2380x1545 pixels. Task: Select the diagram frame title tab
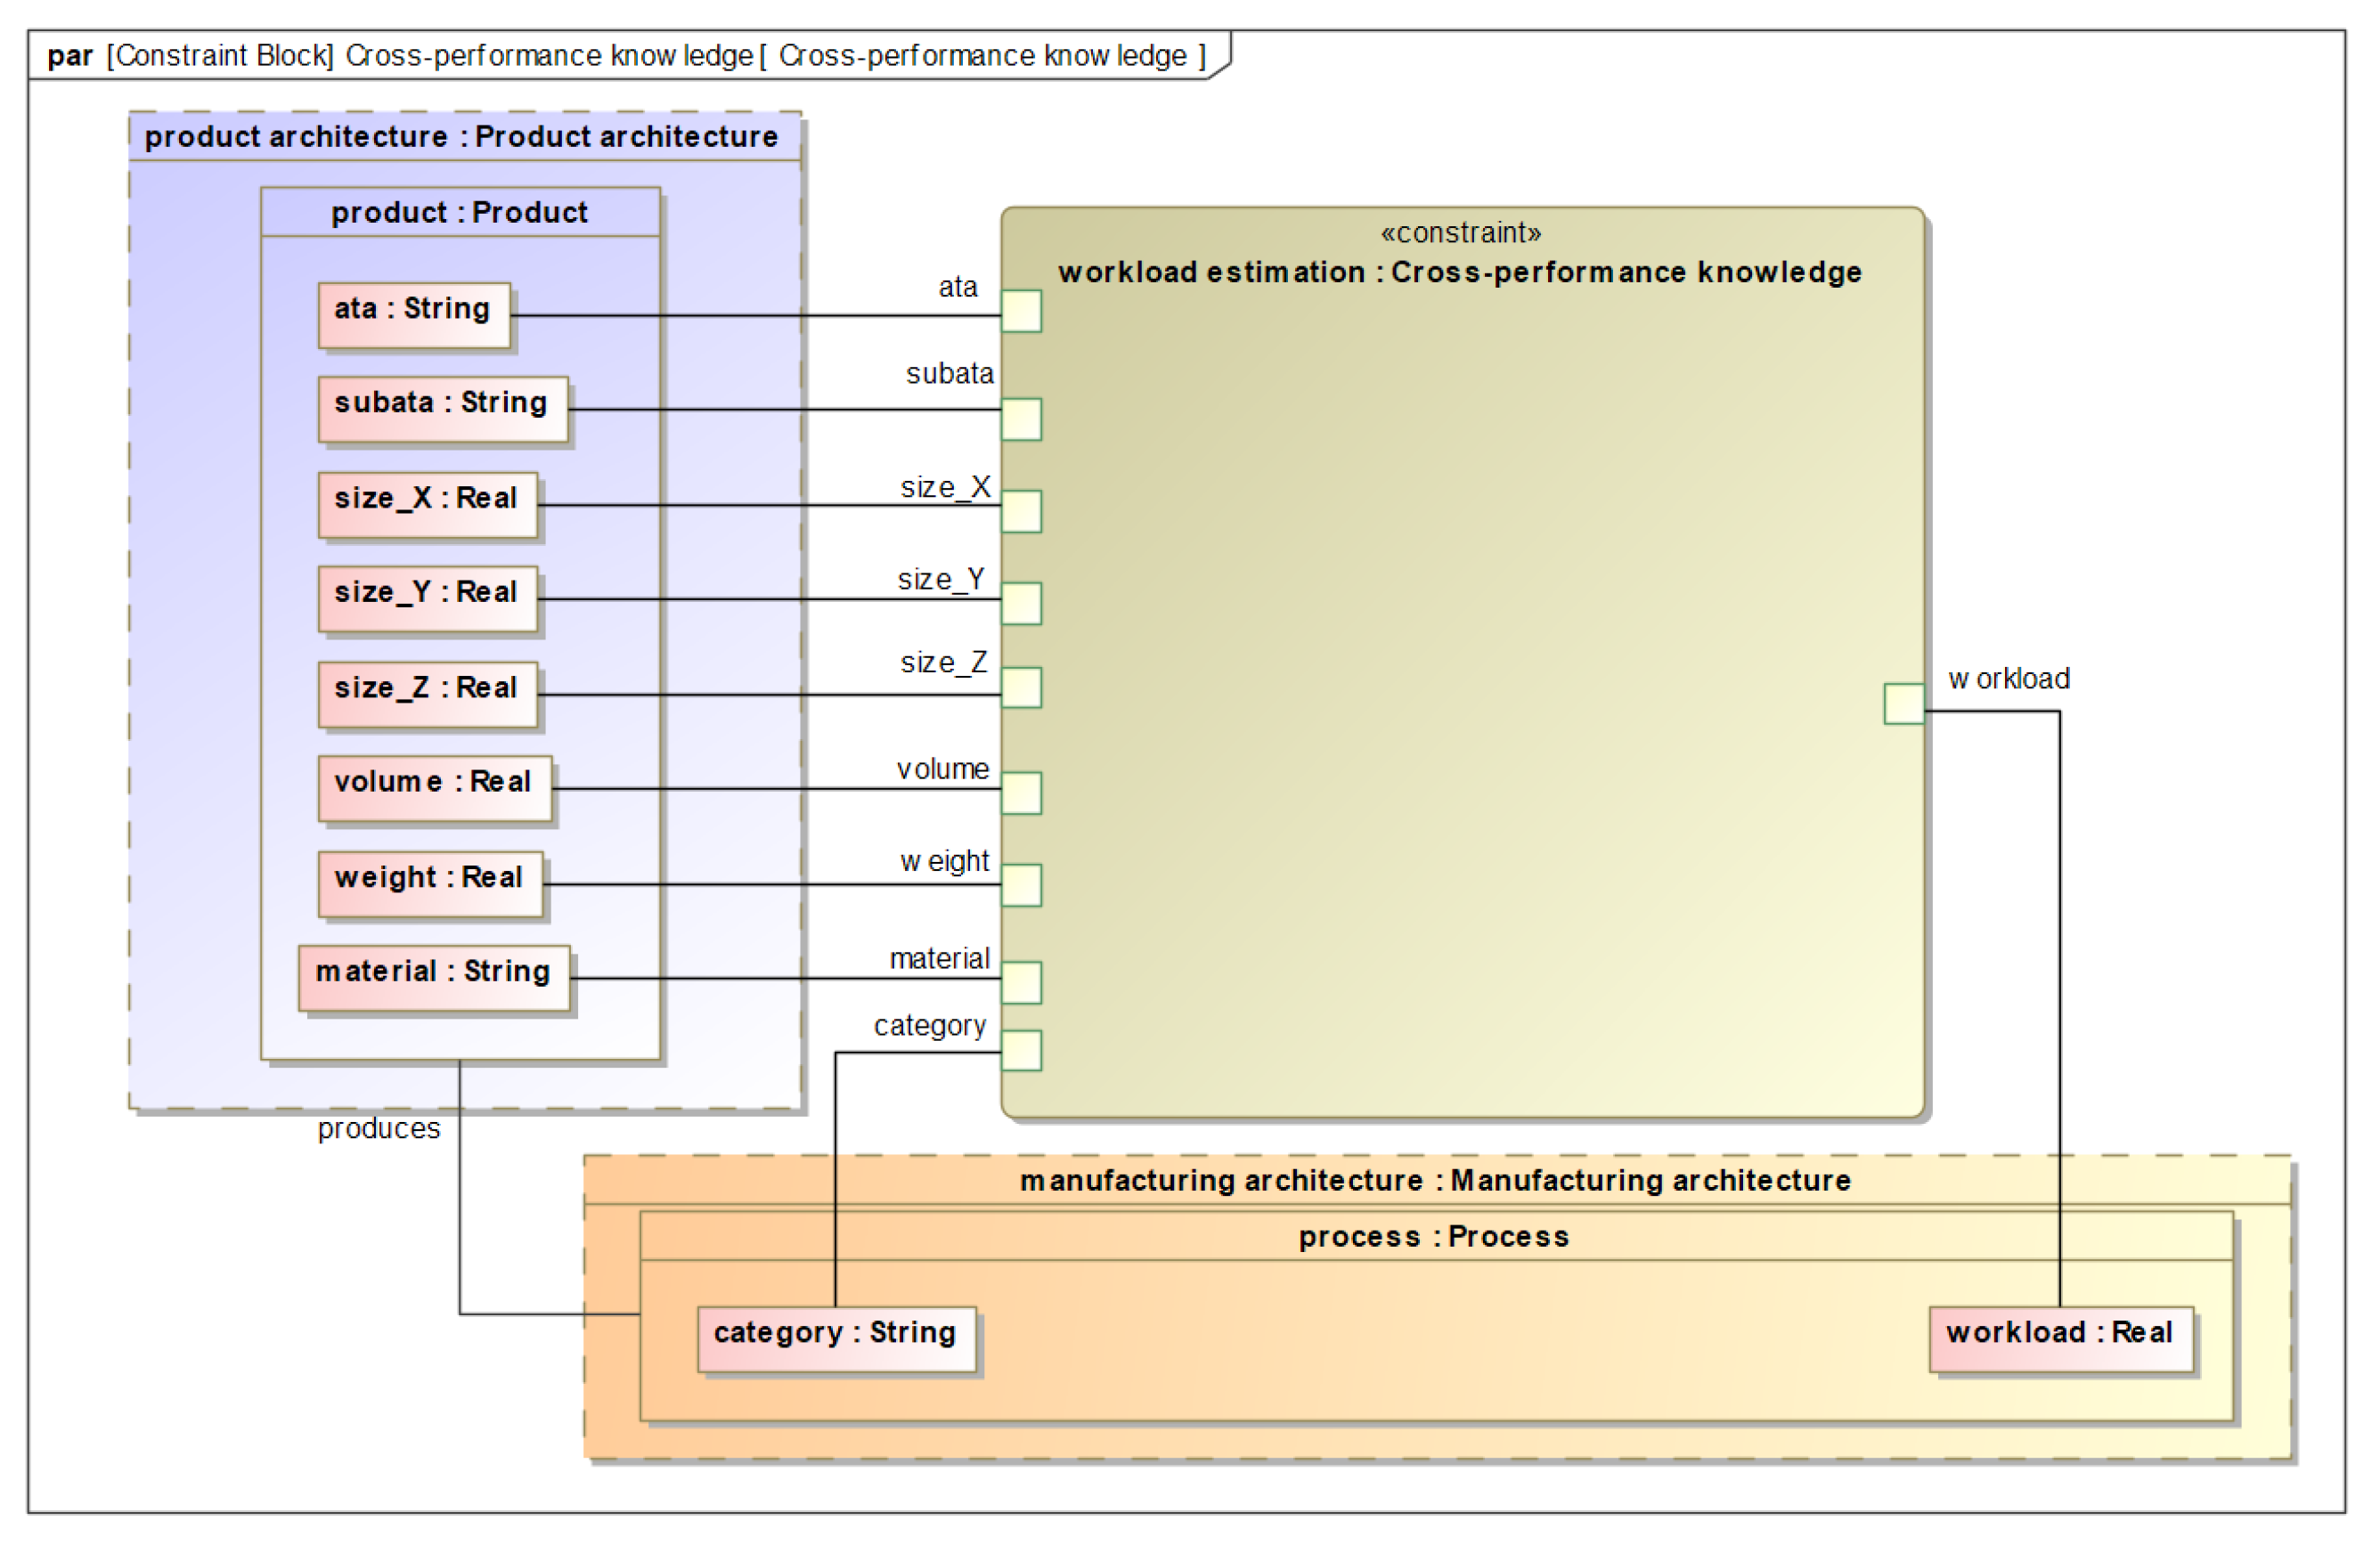pyautogui.click(x=625, y=55)
